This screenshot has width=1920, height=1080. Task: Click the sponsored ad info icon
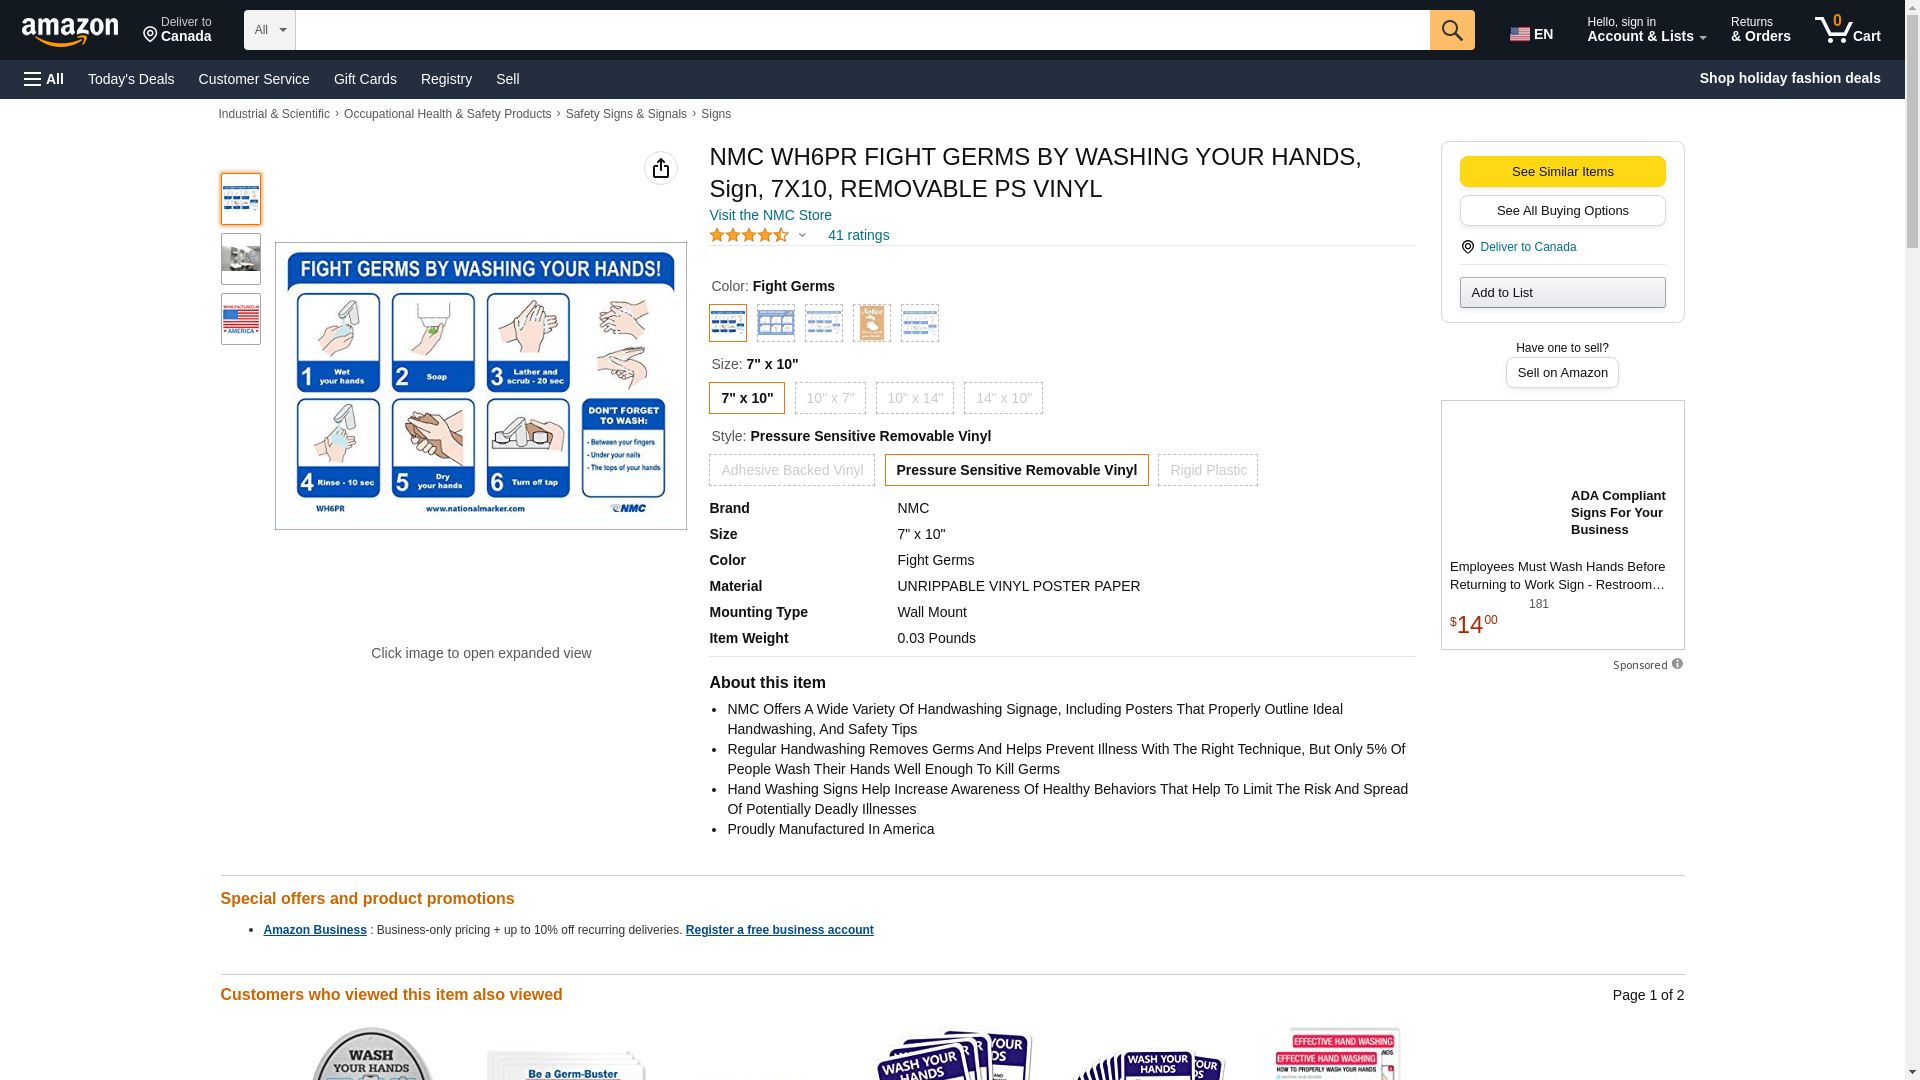[1677, 664]
